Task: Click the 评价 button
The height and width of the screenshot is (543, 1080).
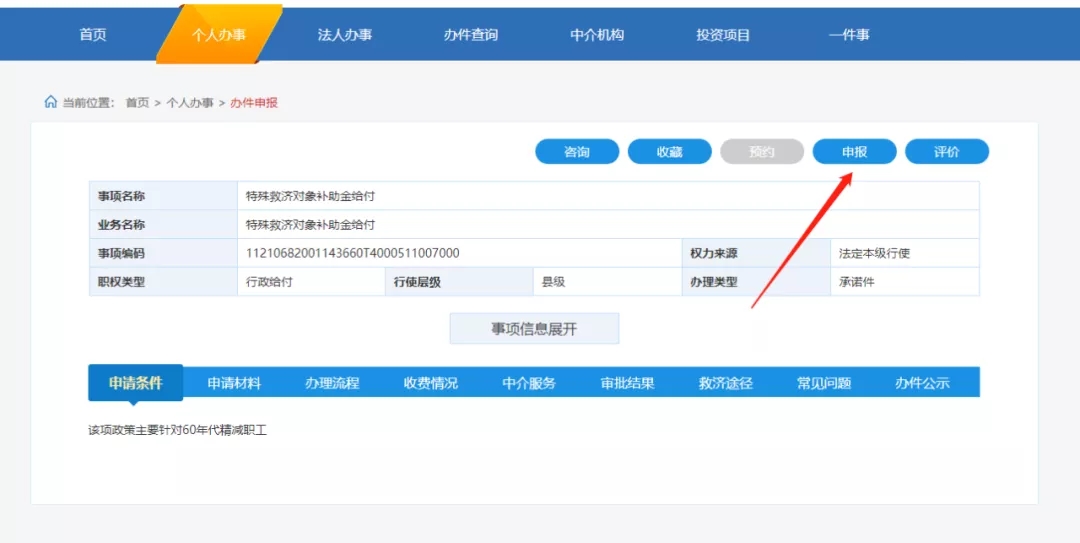Action: (947, 152)
